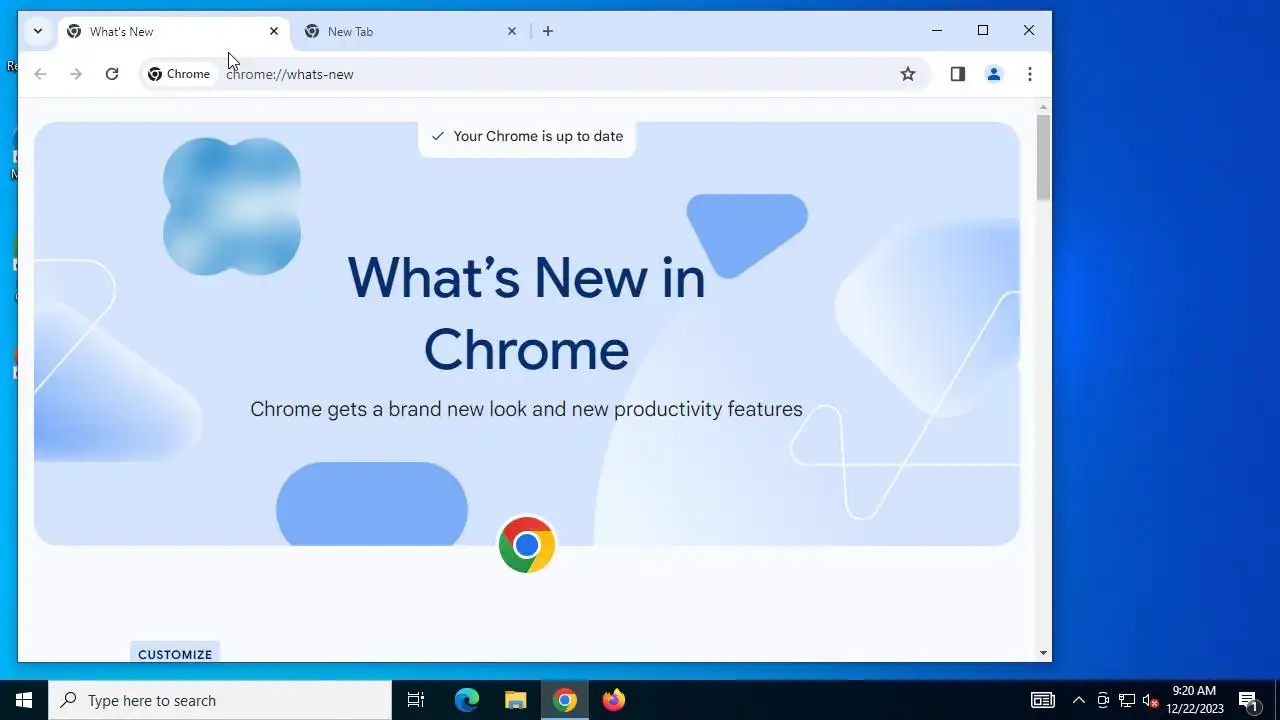Bookmark this page with star icon

click(908, 74)
